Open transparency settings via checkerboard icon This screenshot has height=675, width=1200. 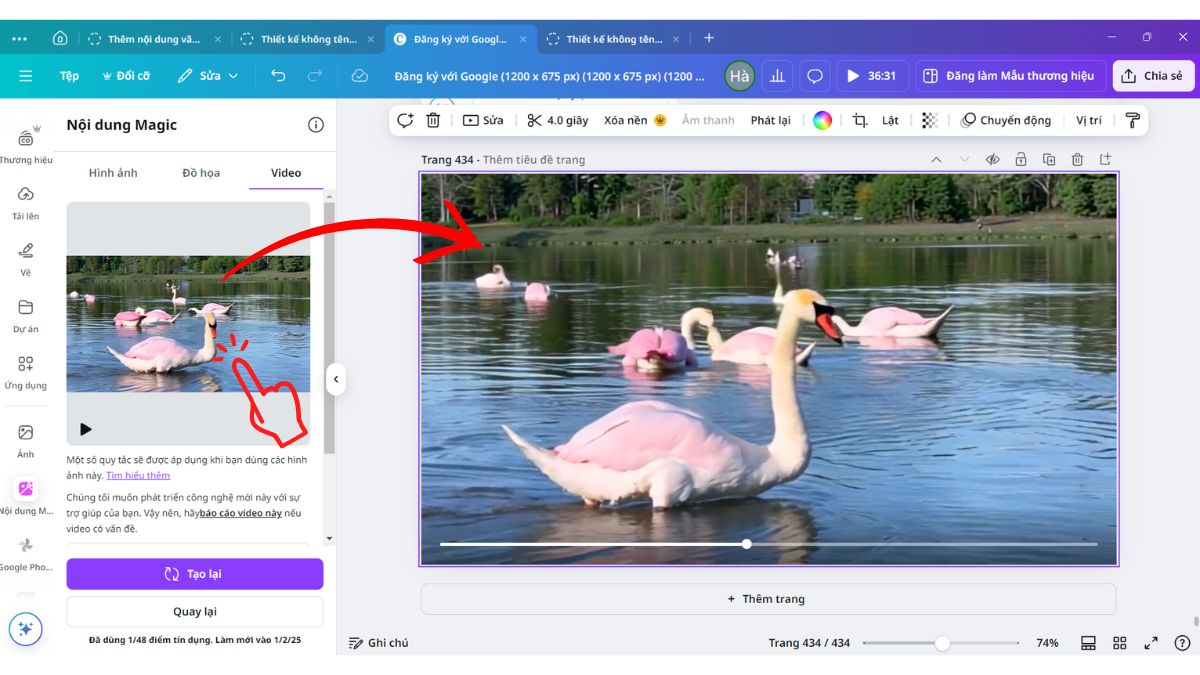coord(928,120)
